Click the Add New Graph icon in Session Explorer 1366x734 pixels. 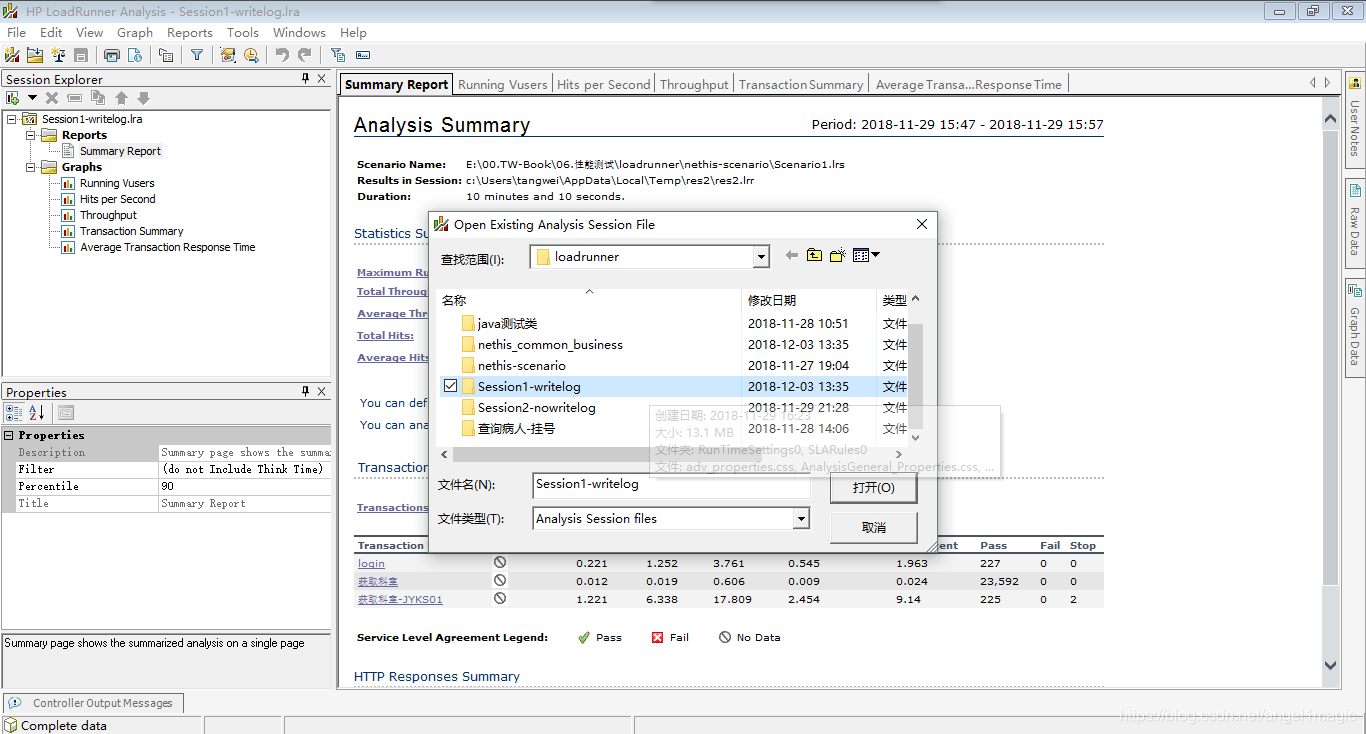[x=13, y=98]
